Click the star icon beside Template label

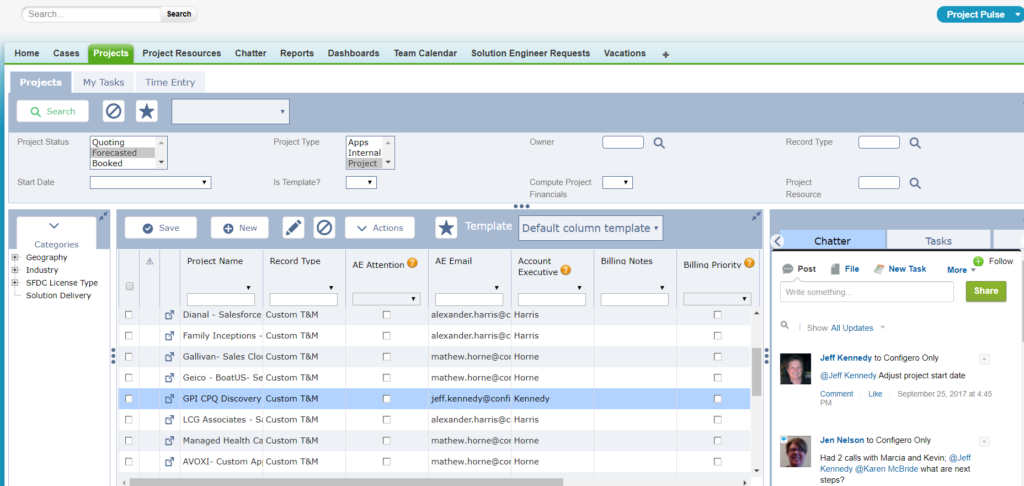[446, 228]
